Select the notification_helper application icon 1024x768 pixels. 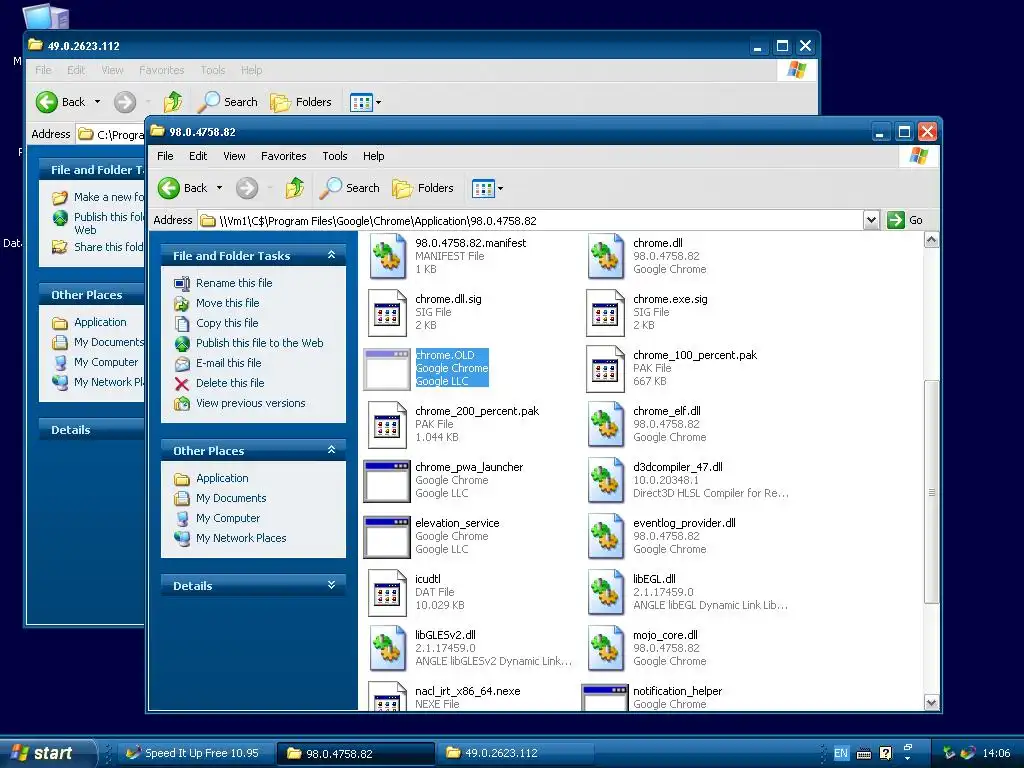605,697
